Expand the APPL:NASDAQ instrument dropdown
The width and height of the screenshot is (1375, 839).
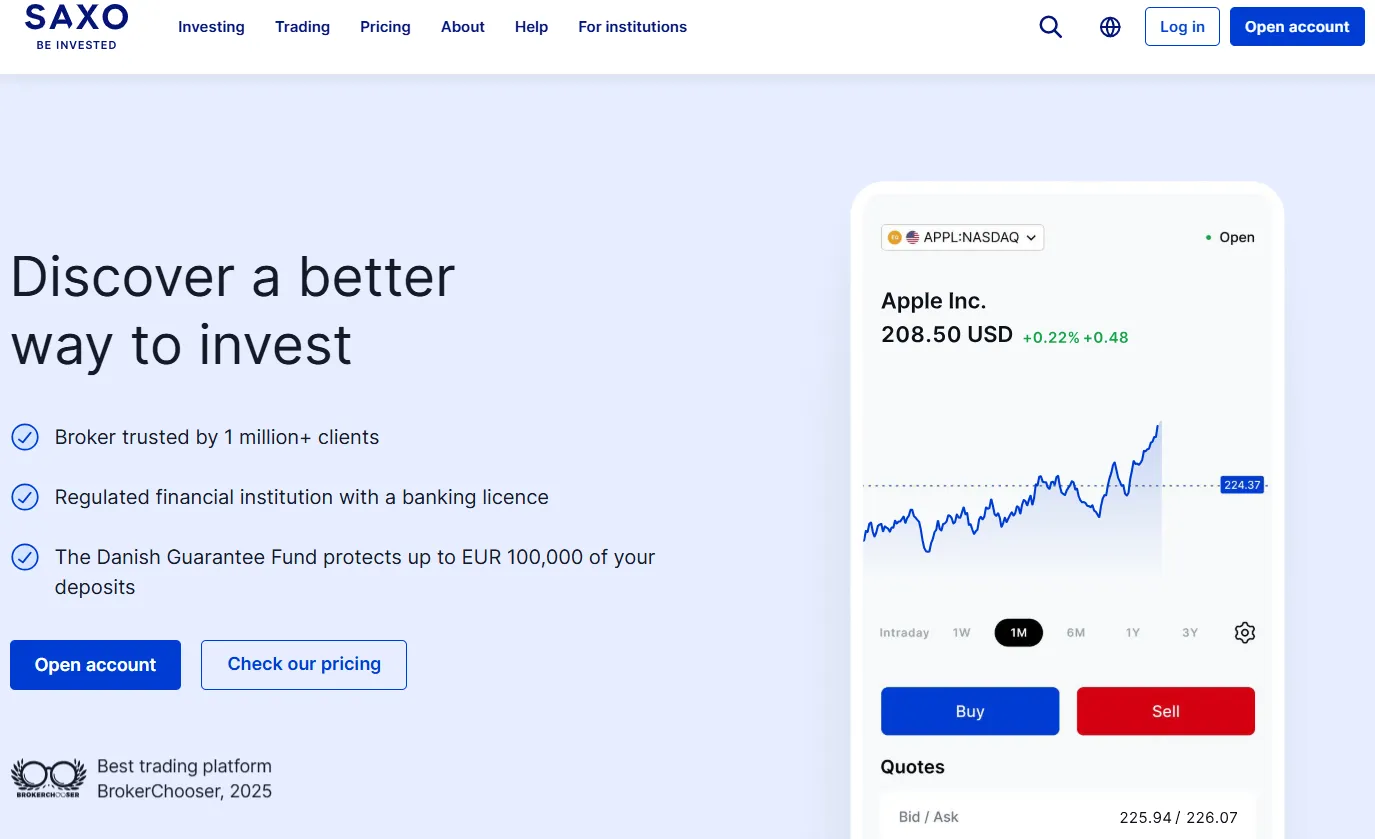[x=962, y=237]
